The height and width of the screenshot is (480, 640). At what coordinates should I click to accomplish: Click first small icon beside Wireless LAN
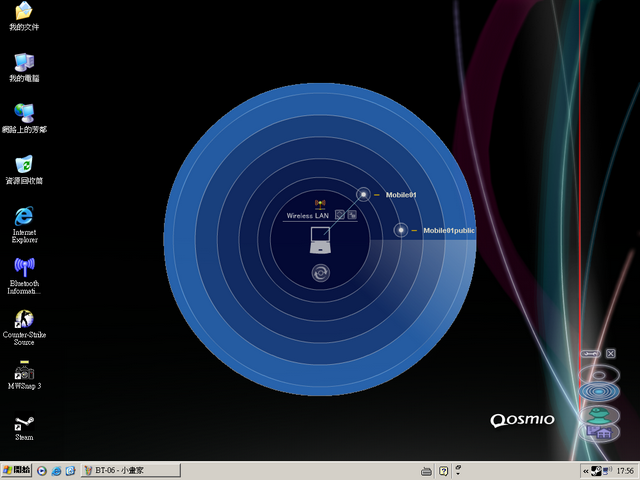(340, 215)
